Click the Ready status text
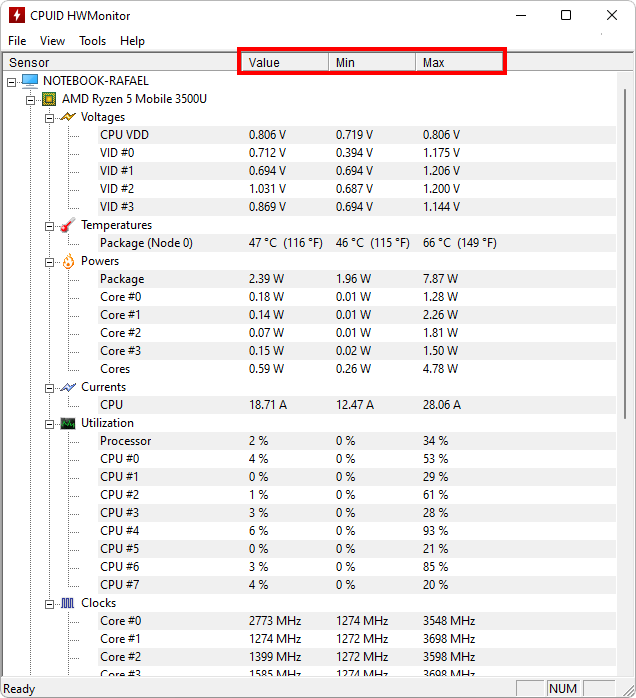This screenshot has height=698, width=636. [x=19, y=689]
